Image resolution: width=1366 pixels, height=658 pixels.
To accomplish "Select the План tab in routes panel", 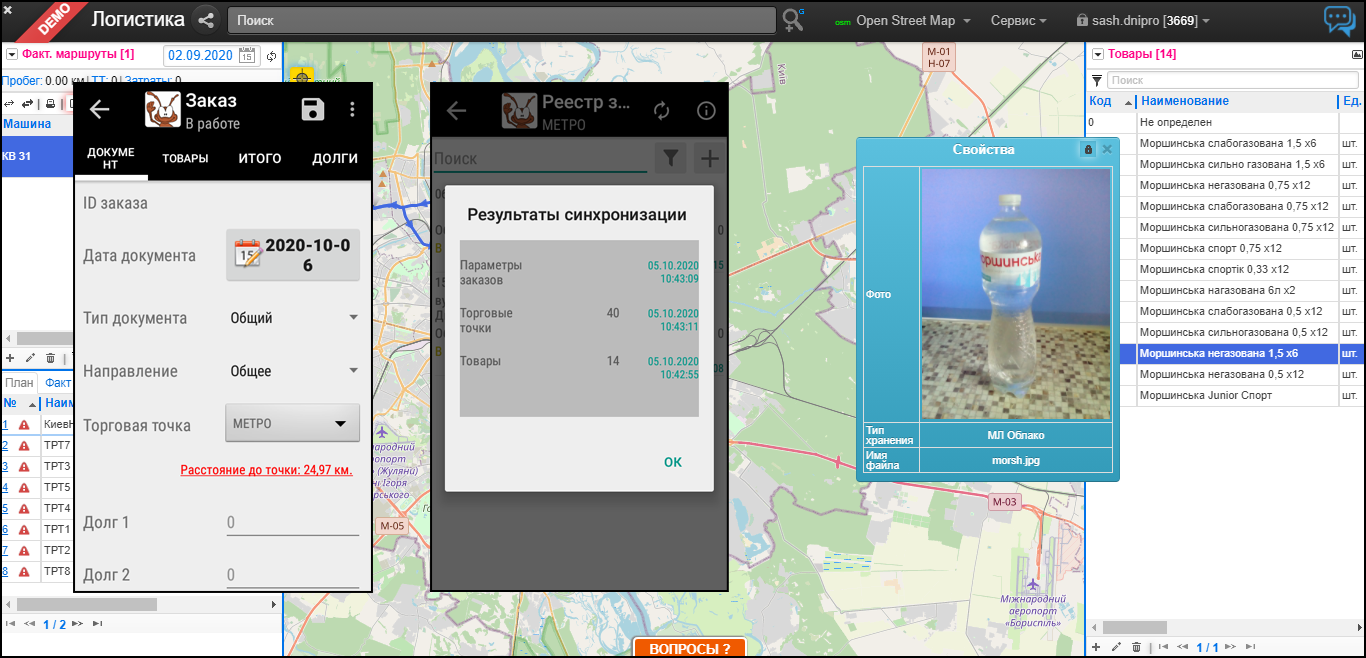I will pyautogui.click(x=19, y=383).
